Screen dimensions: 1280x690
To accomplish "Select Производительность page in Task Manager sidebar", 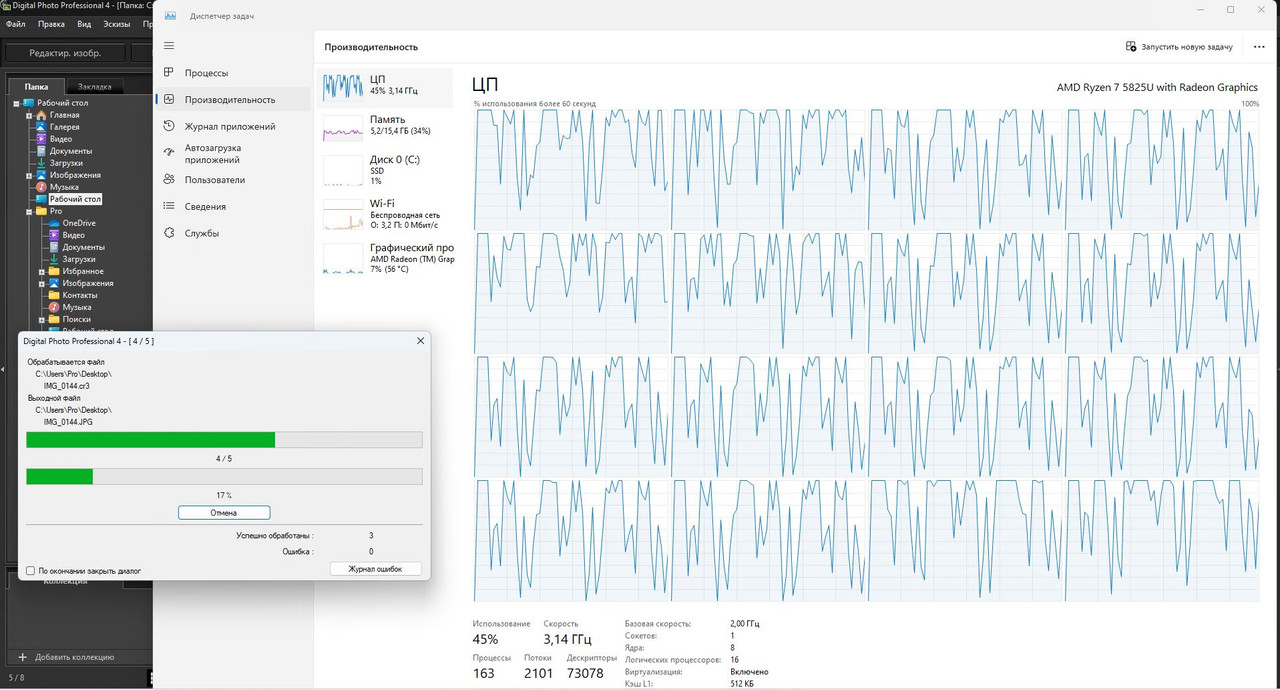I will click(x=234, y=99).
